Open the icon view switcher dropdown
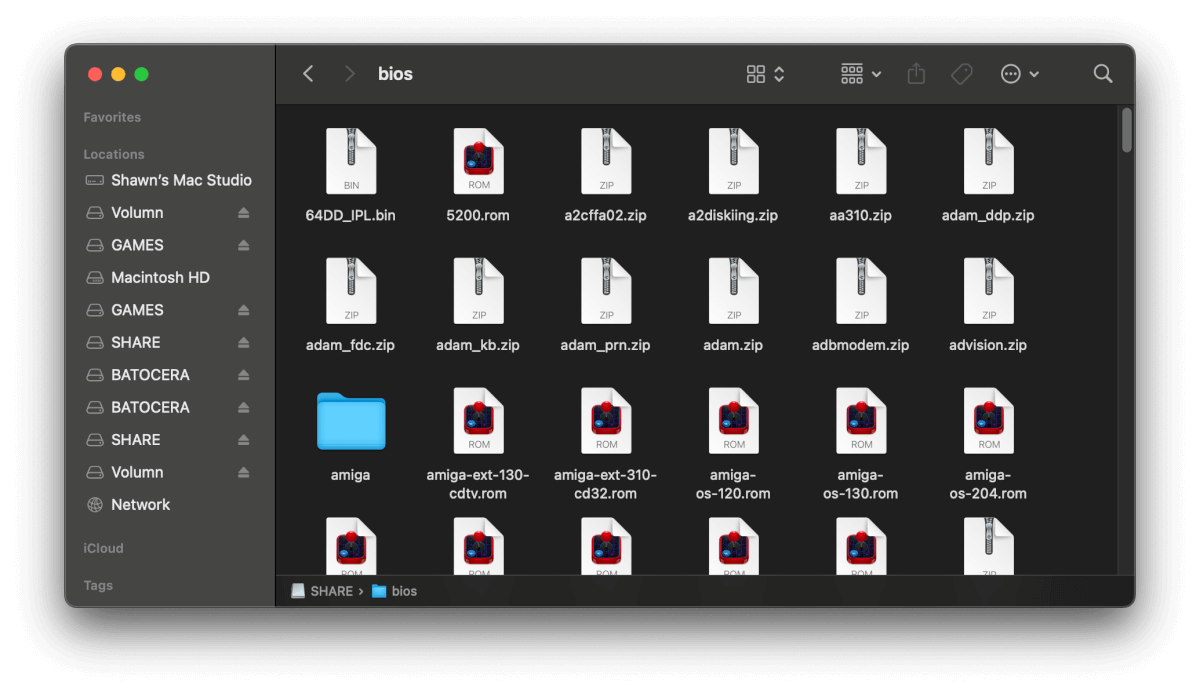 766,74
